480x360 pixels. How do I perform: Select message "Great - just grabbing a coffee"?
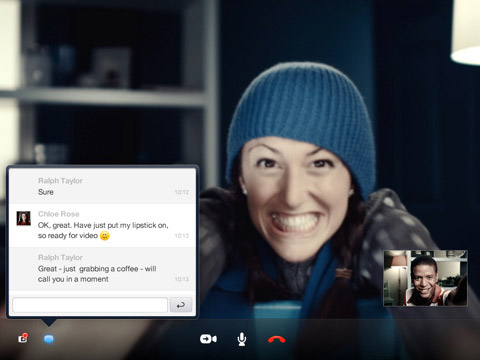coord(88,269)
